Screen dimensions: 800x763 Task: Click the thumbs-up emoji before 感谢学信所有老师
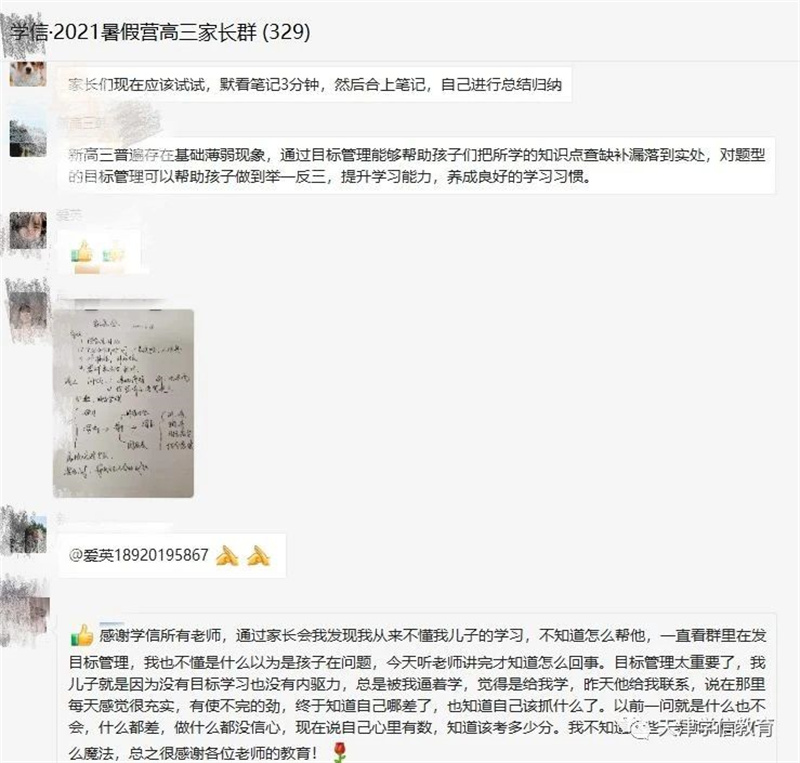[82, 636]
